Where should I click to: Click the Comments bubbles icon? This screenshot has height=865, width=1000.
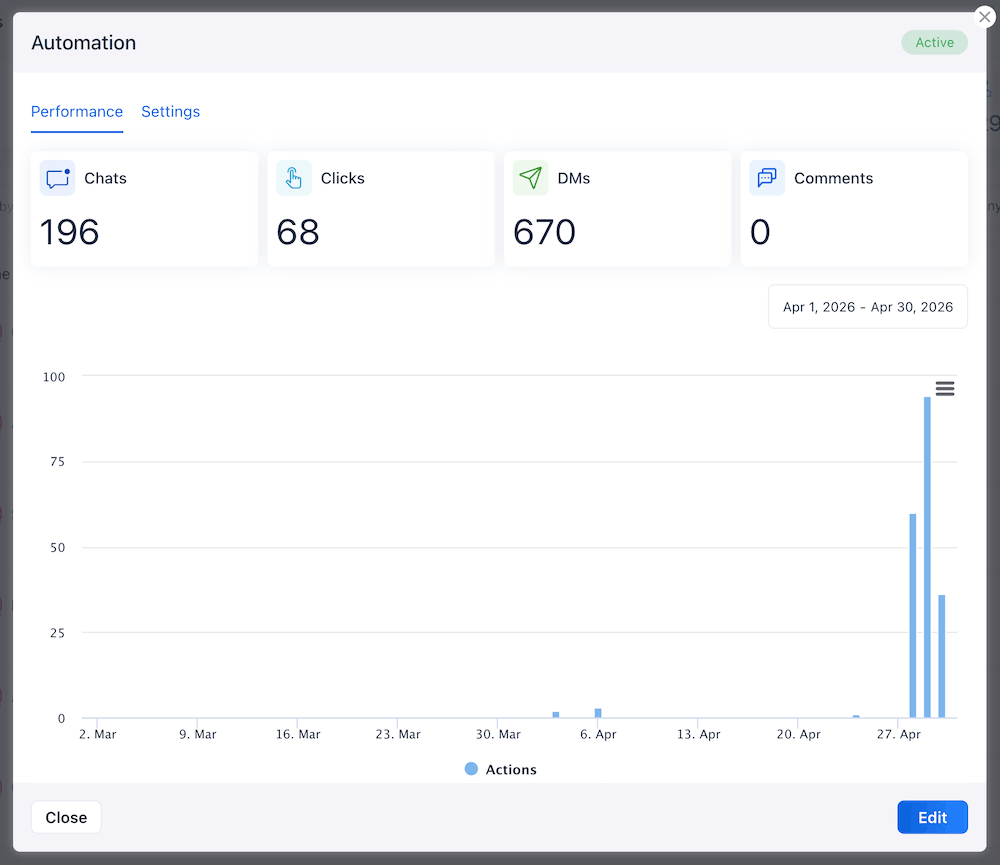[x=767, y=178]
